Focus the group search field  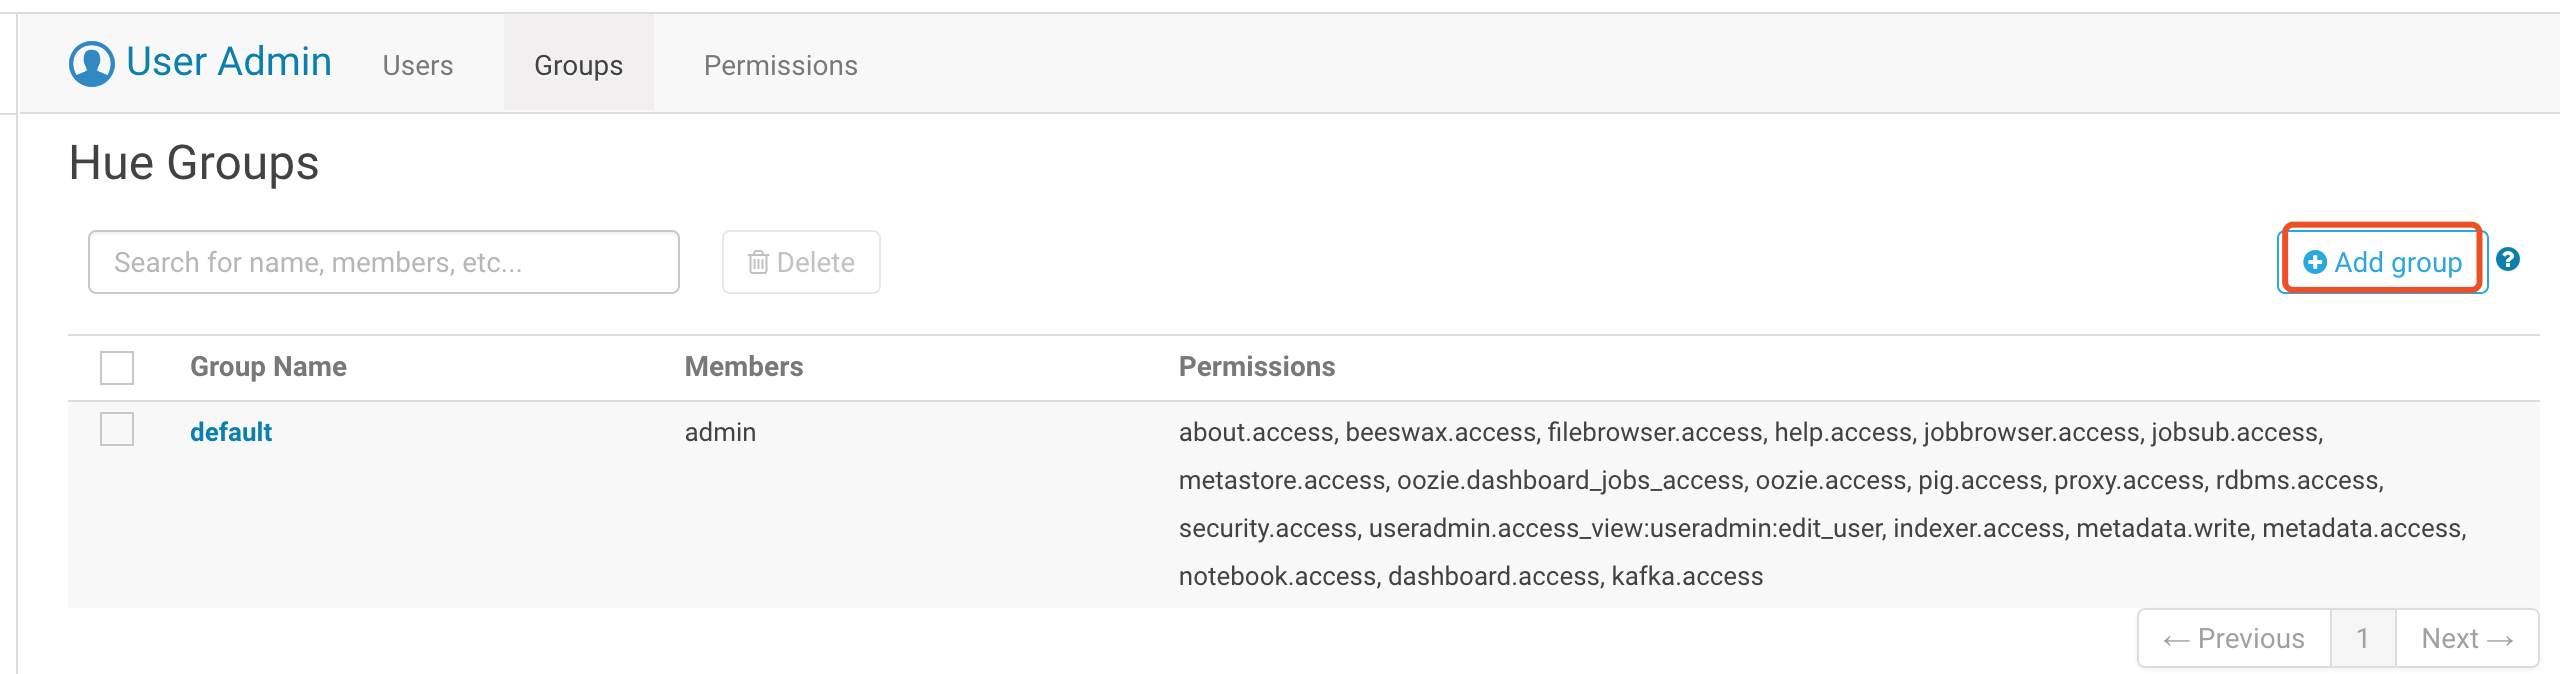(383, 262)
